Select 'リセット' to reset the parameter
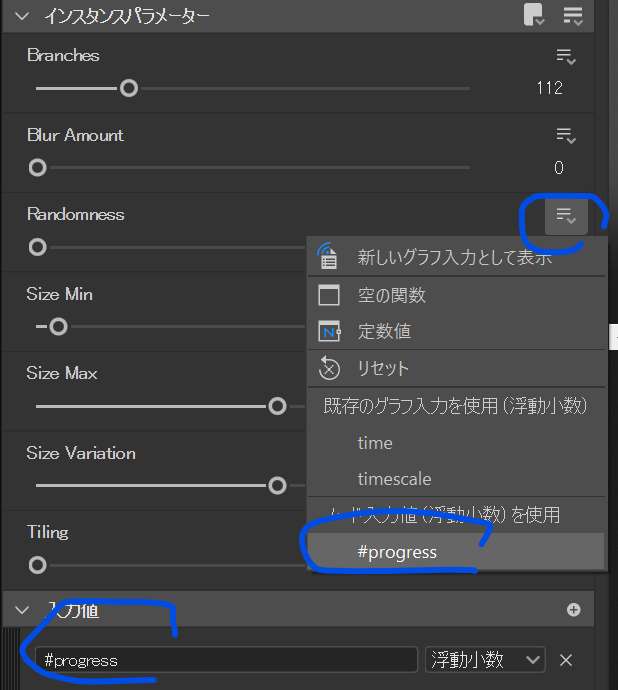This screenshot has height=690, width=618. click(x=383, y=368)
